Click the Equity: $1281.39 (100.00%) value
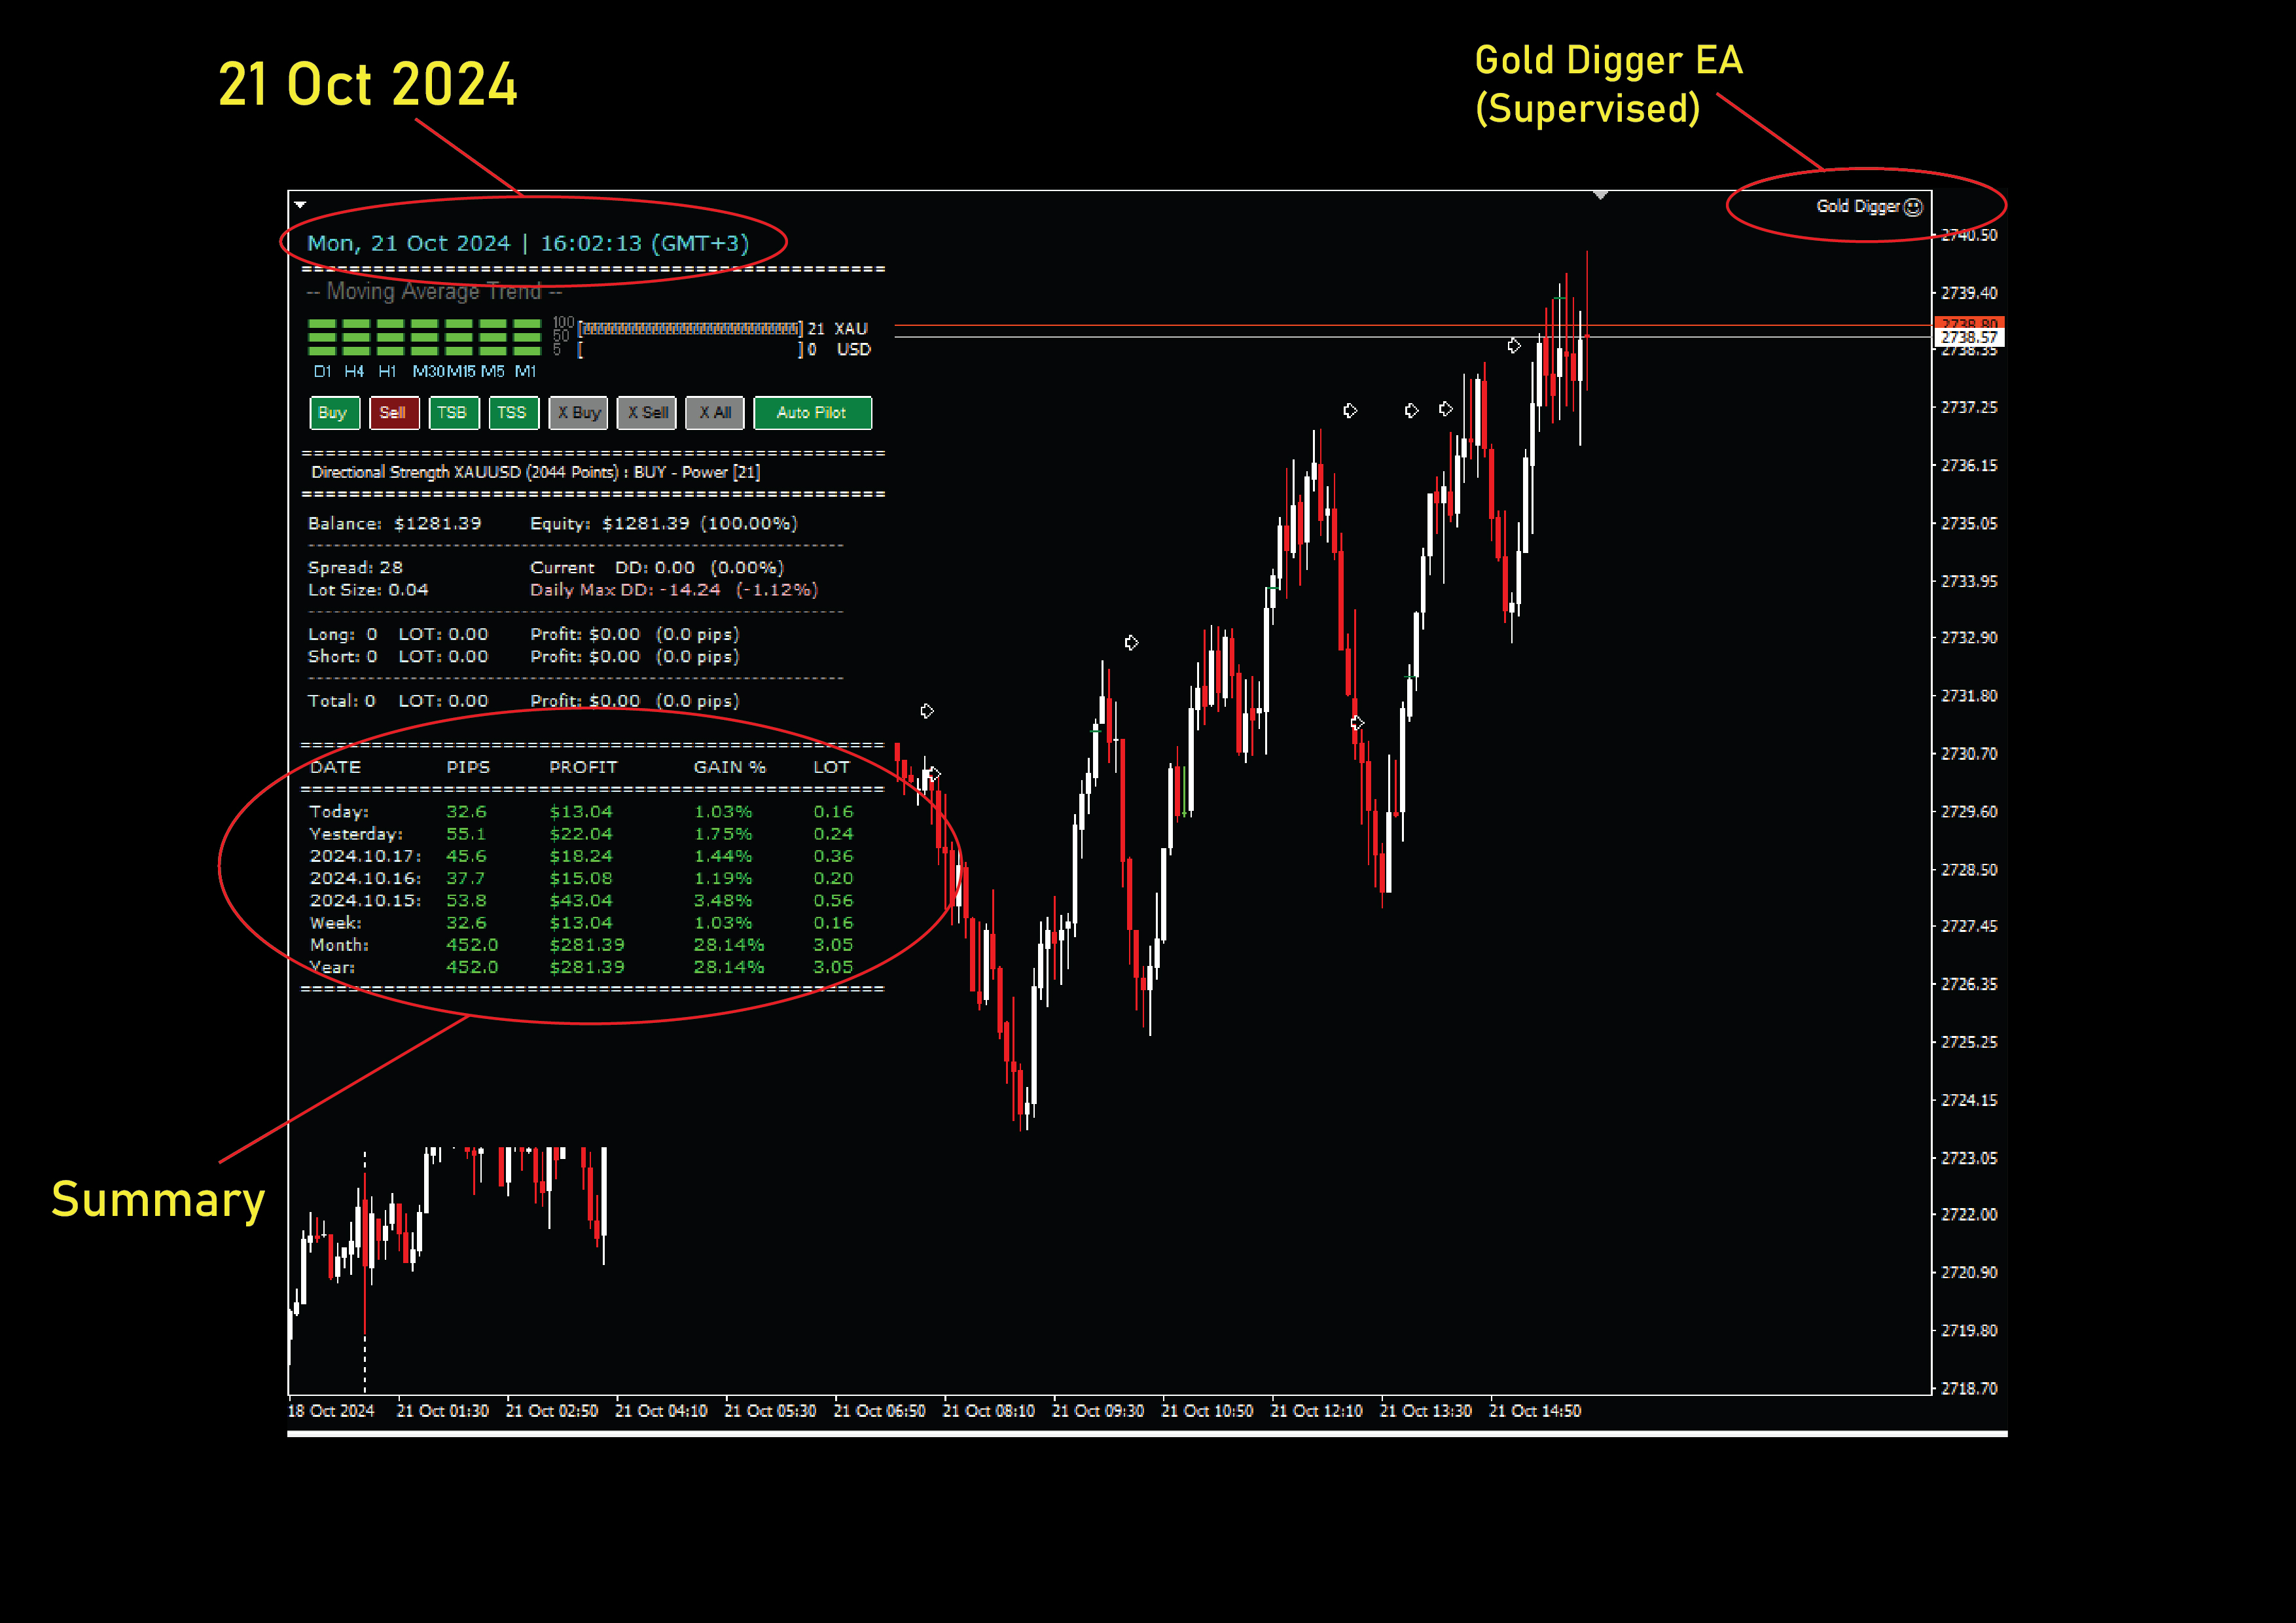2296x1623 pixels. point(664,524)
